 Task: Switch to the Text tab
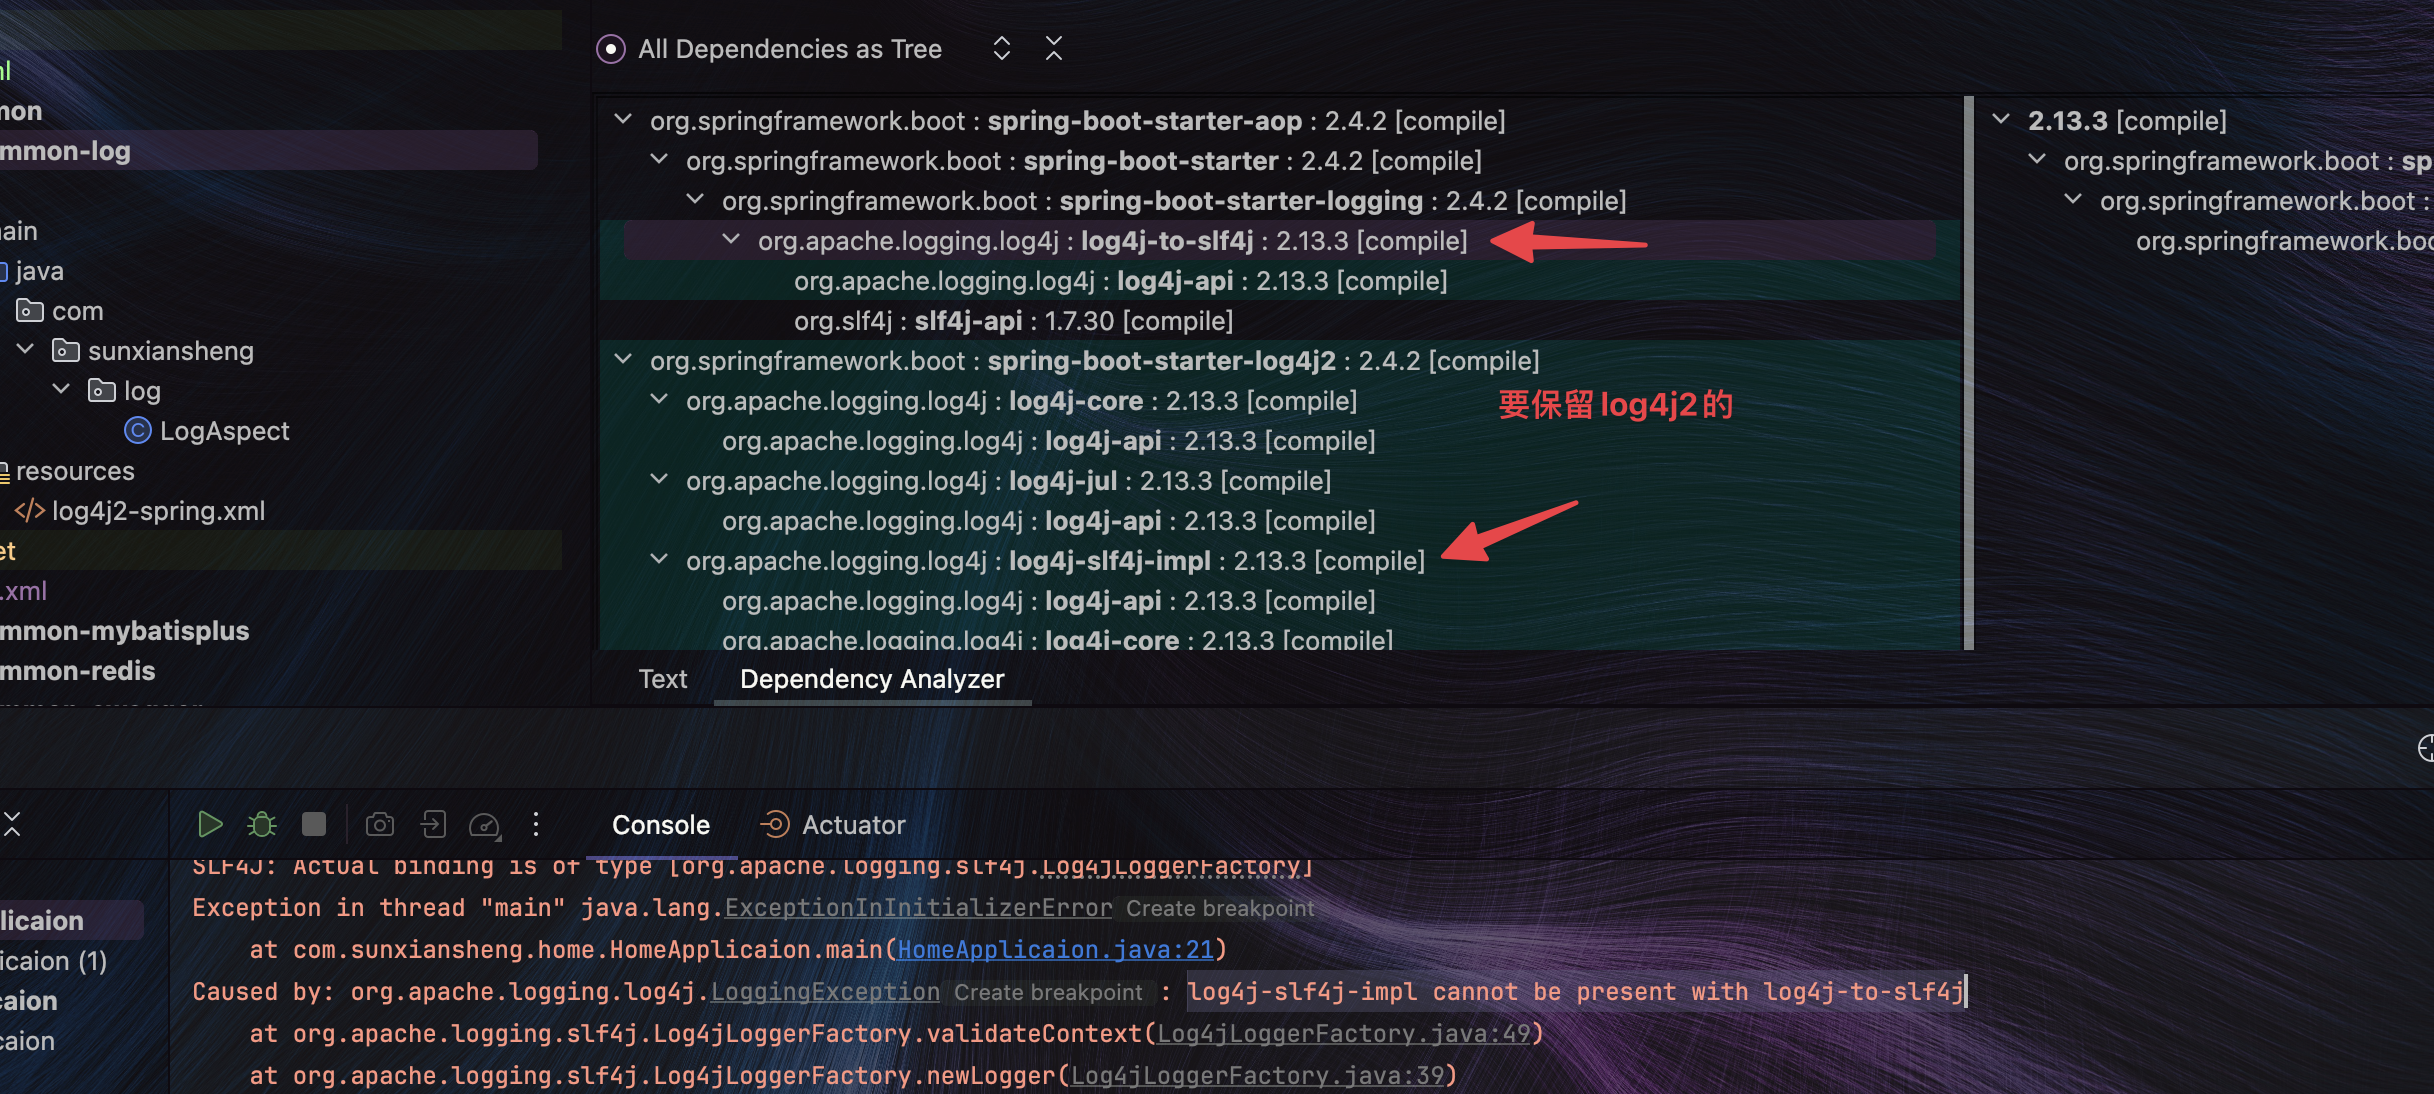point(662,679)
